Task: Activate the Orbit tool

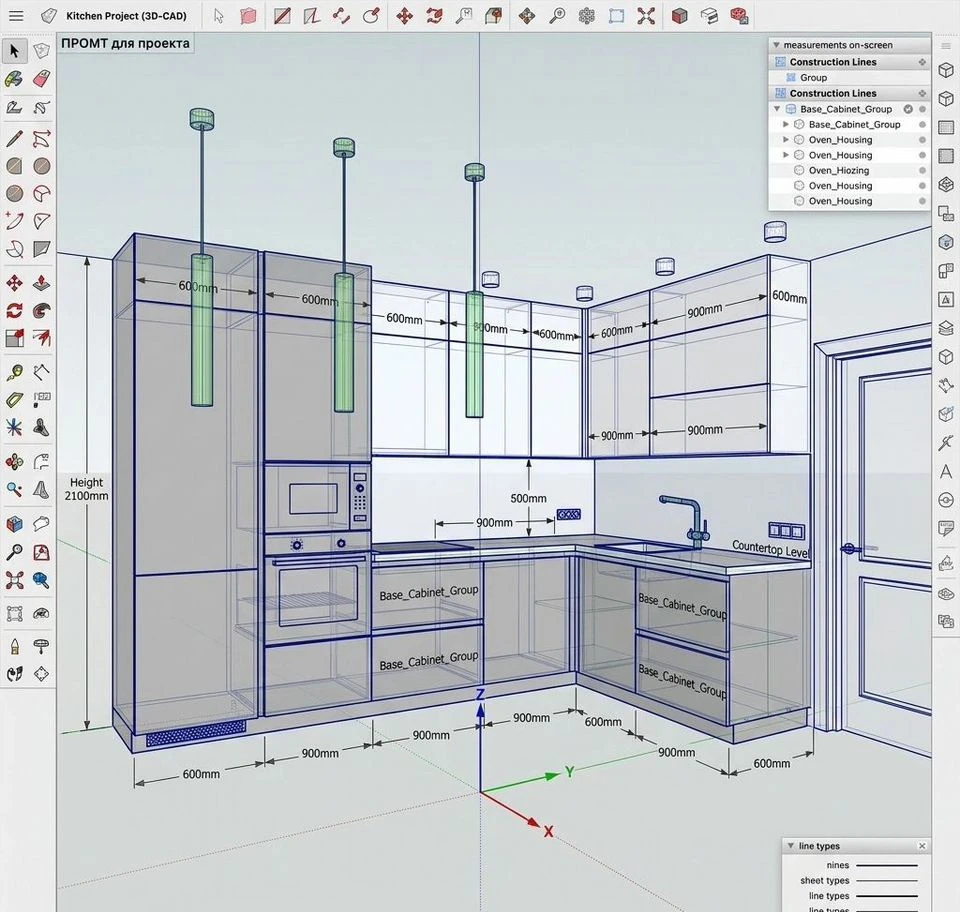Action: 14,462
